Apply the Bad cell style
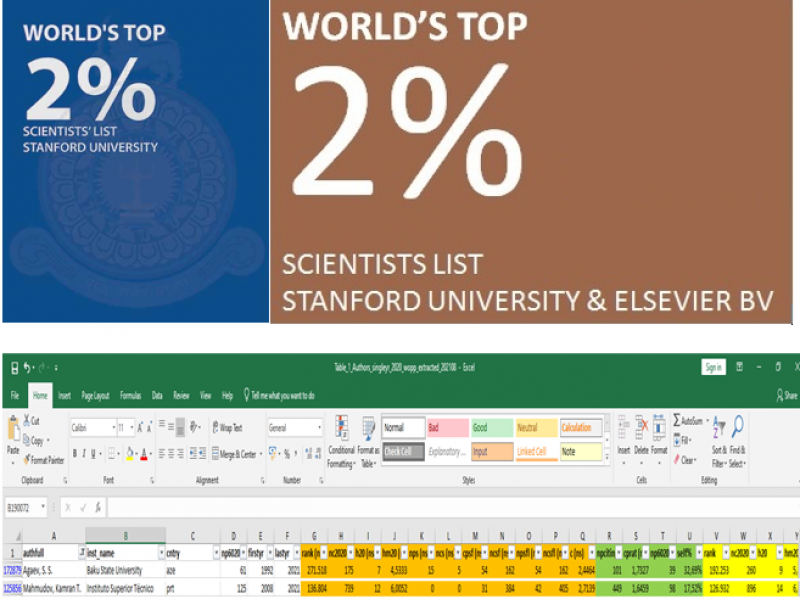The width and height of the screenshot is (800, 599). pos(447,428)
